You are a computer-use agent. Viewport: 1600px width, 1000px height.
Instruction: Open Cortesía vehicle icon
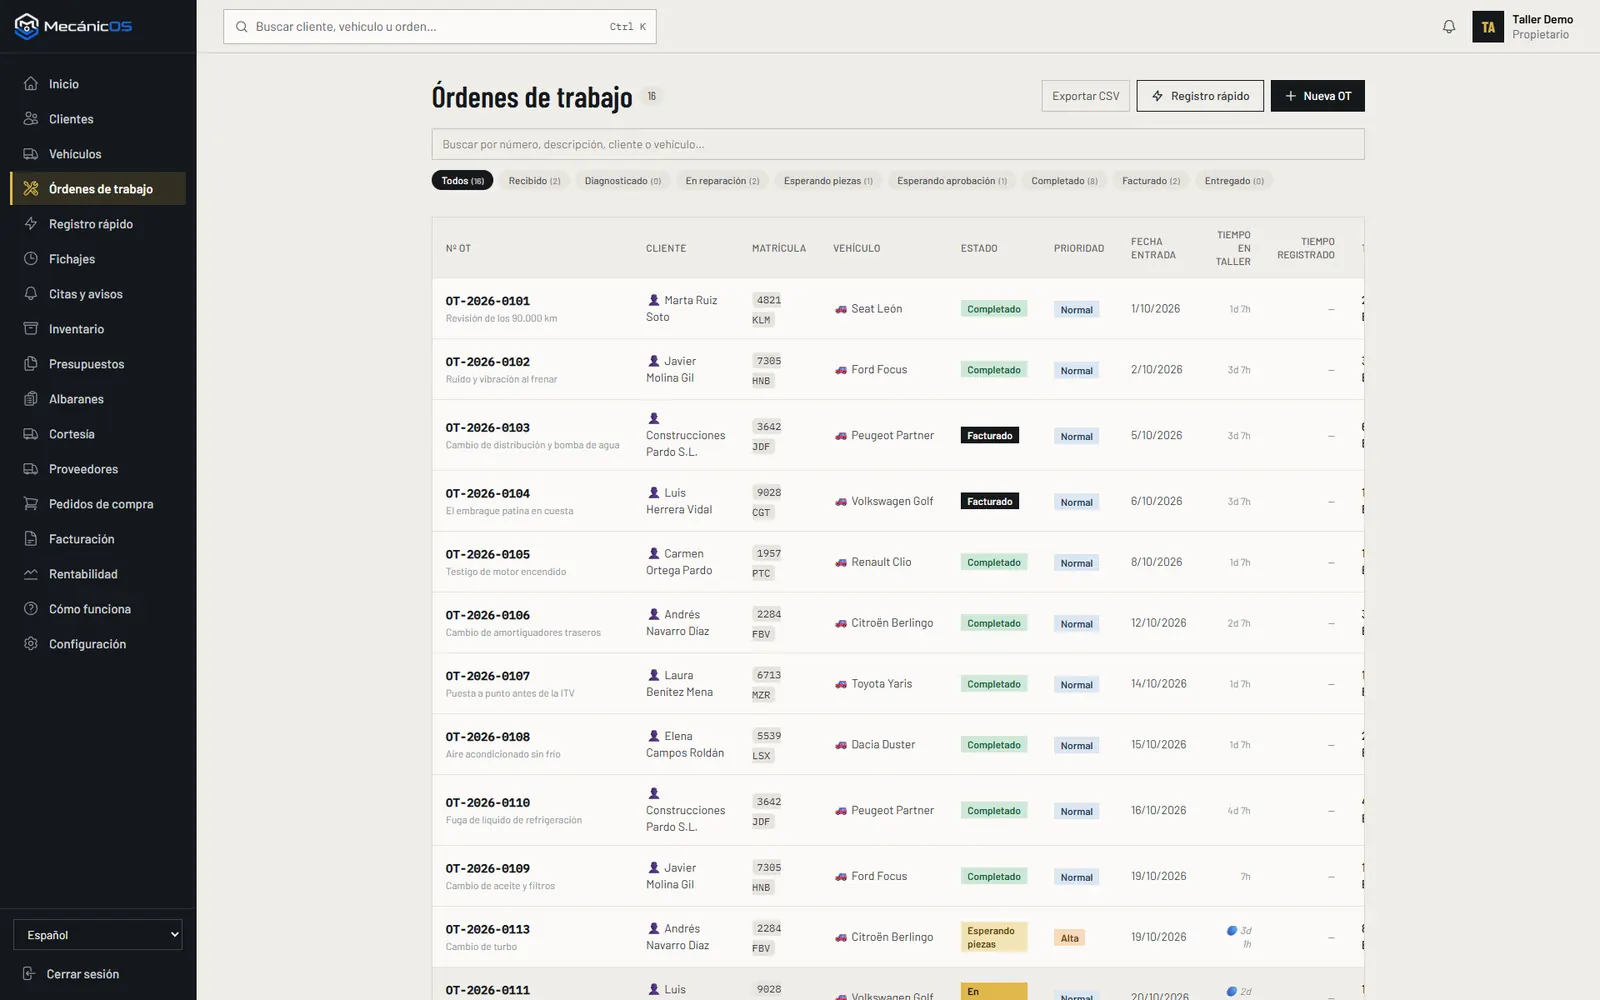[31, 434]
